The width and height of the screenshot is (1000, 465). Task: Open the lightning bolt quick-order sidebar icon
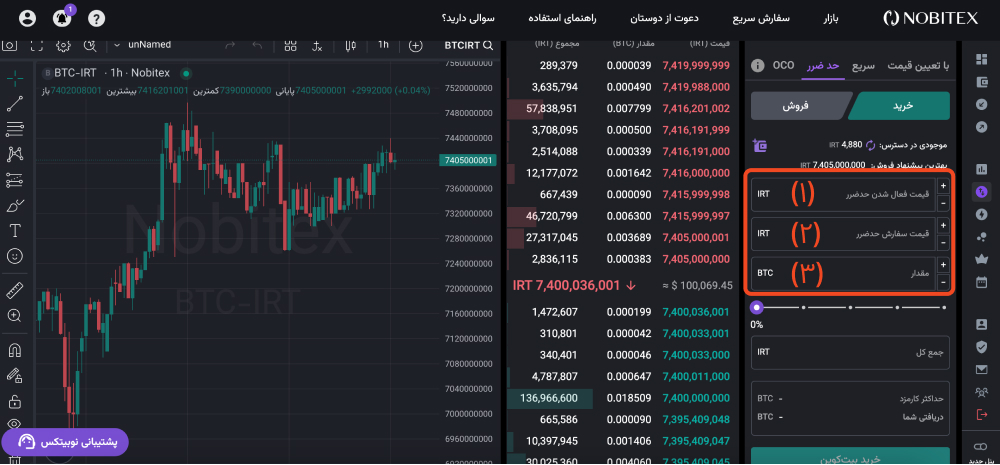(x=981, y=214)
